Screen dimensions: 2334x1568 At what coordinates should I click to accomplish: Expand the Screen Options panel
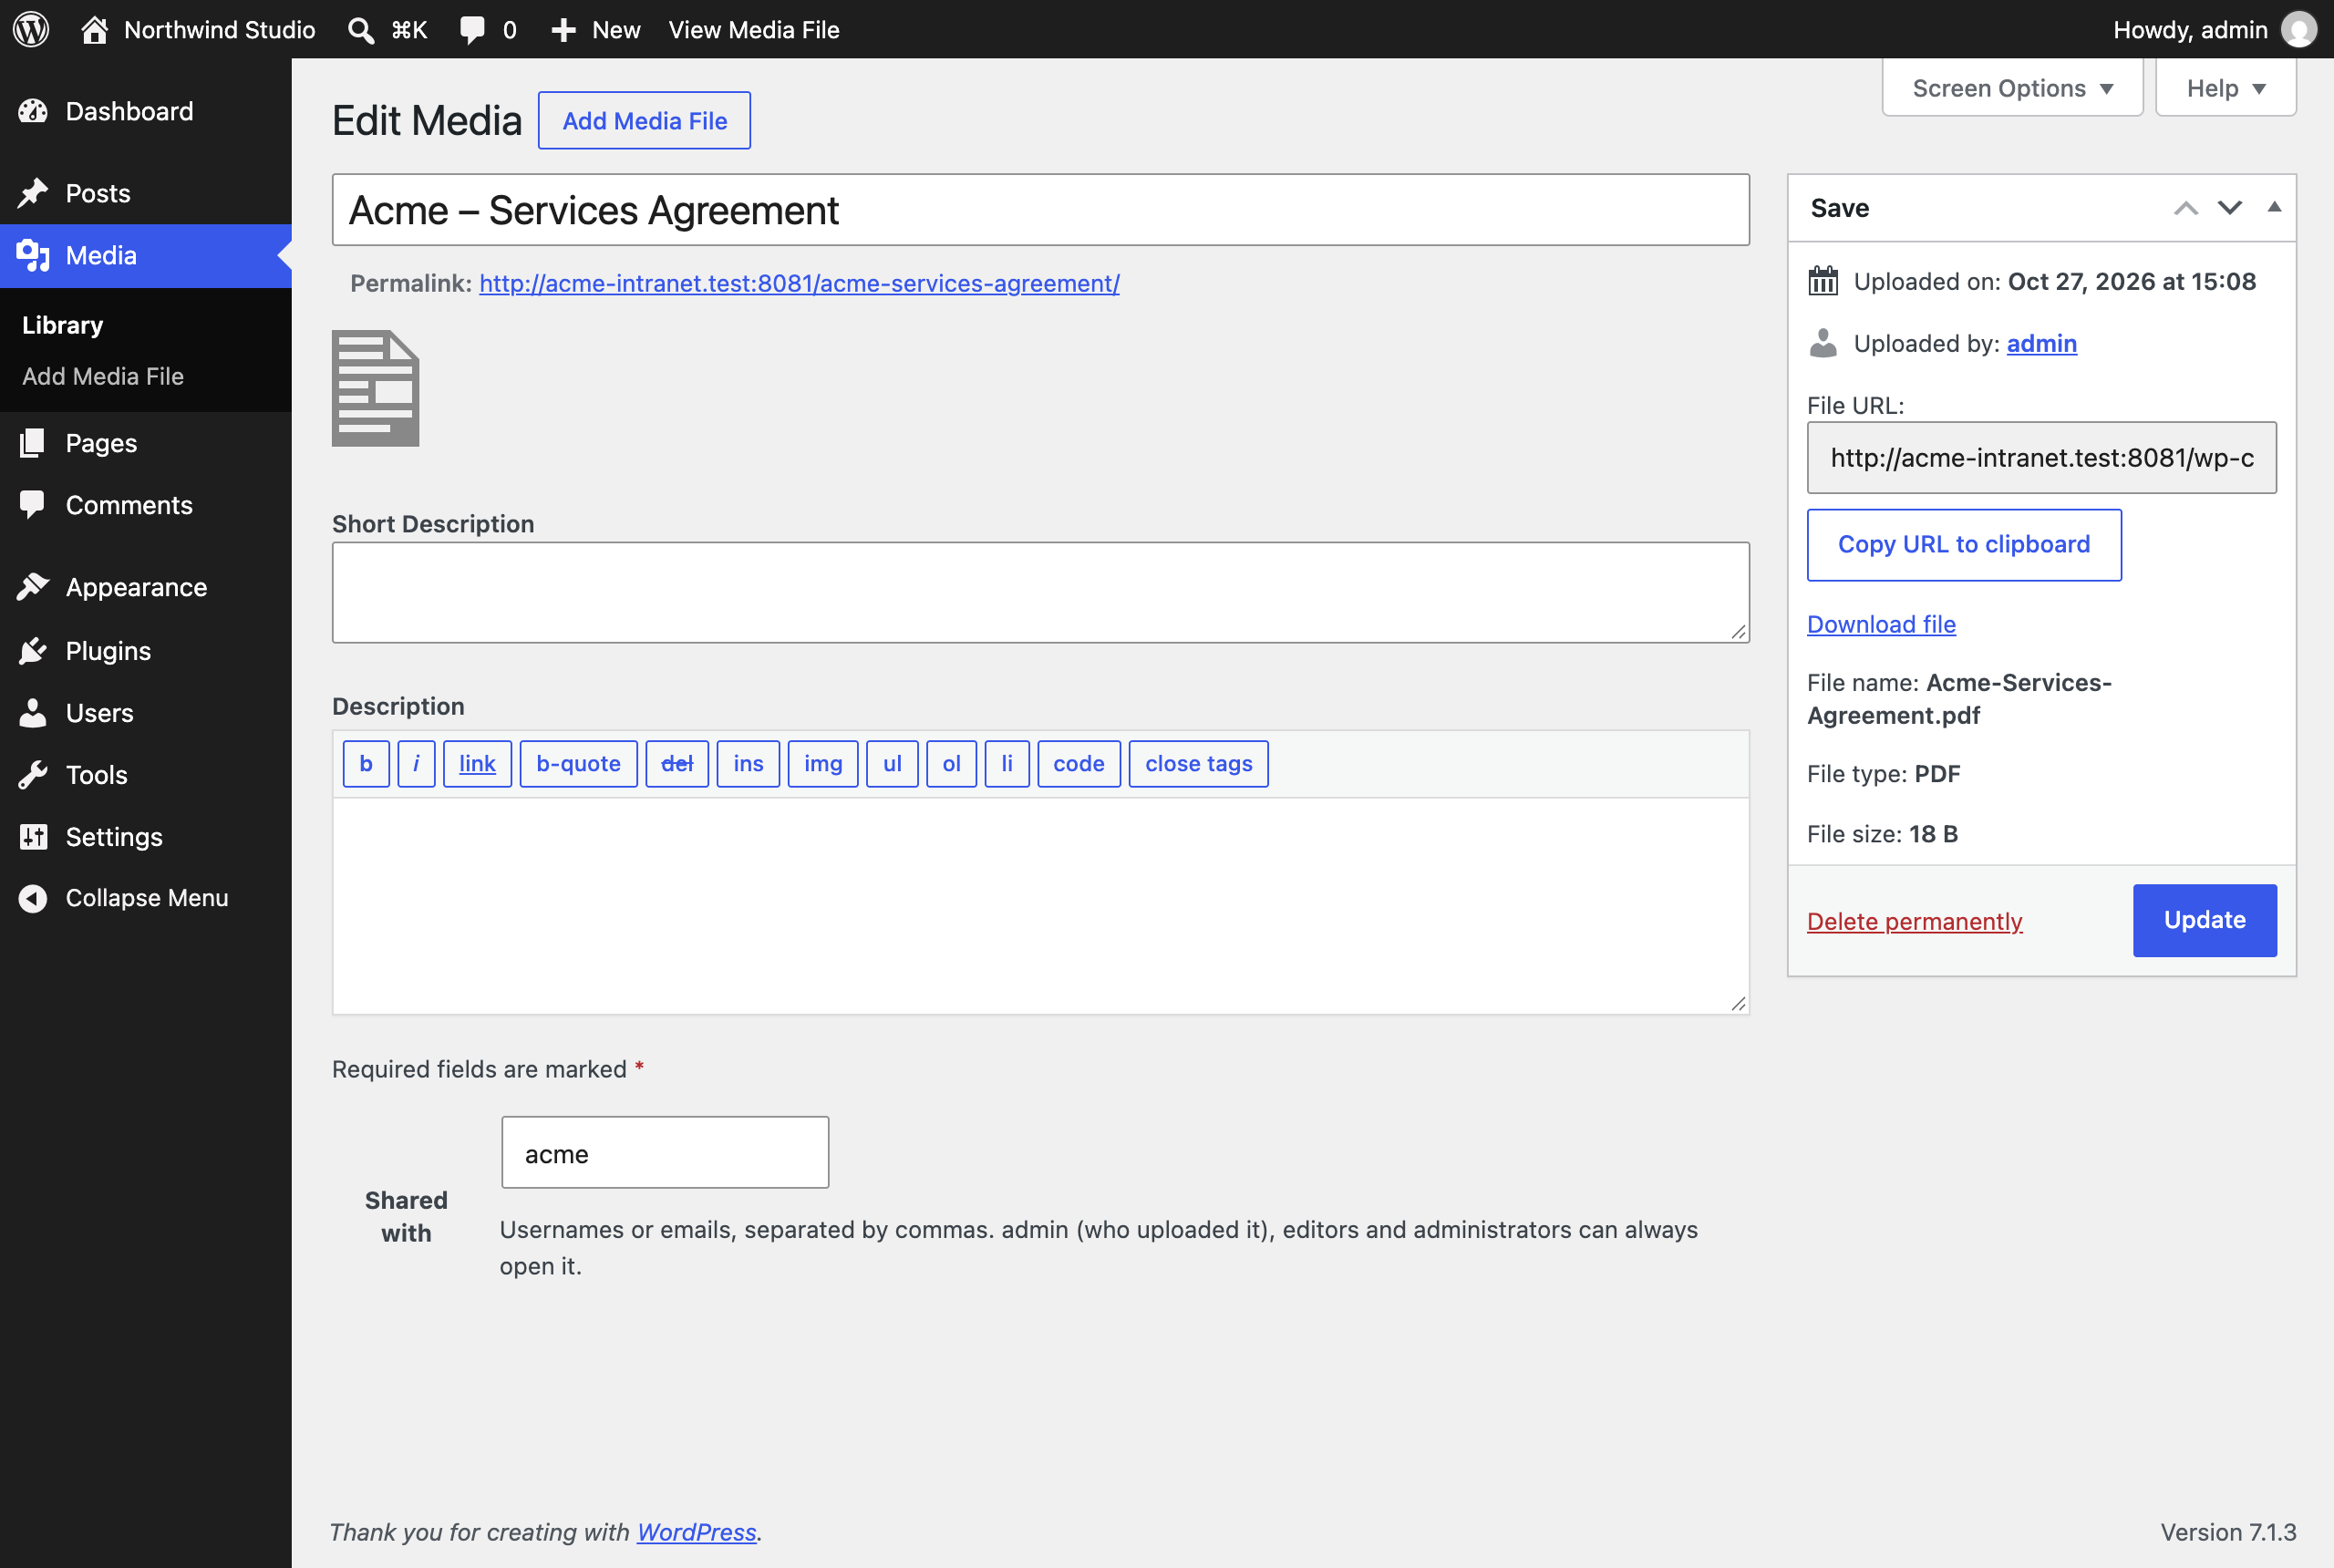(x=2012, y=88)
